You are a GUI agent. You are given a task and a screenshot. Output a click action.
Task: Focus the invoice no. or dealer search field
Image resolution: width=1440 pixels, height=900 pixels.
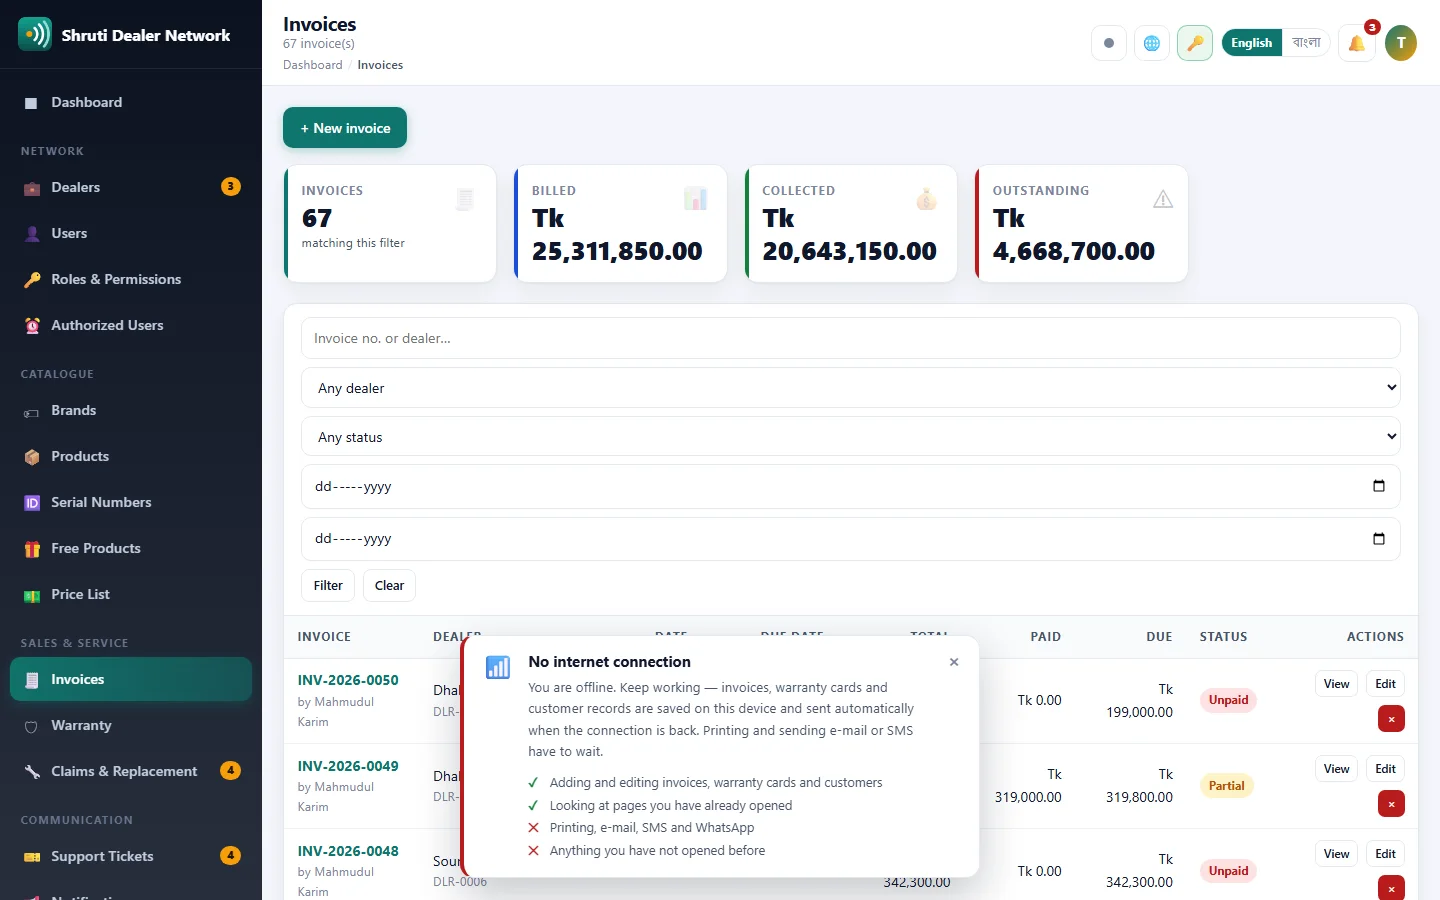click(x=850, y=338)
